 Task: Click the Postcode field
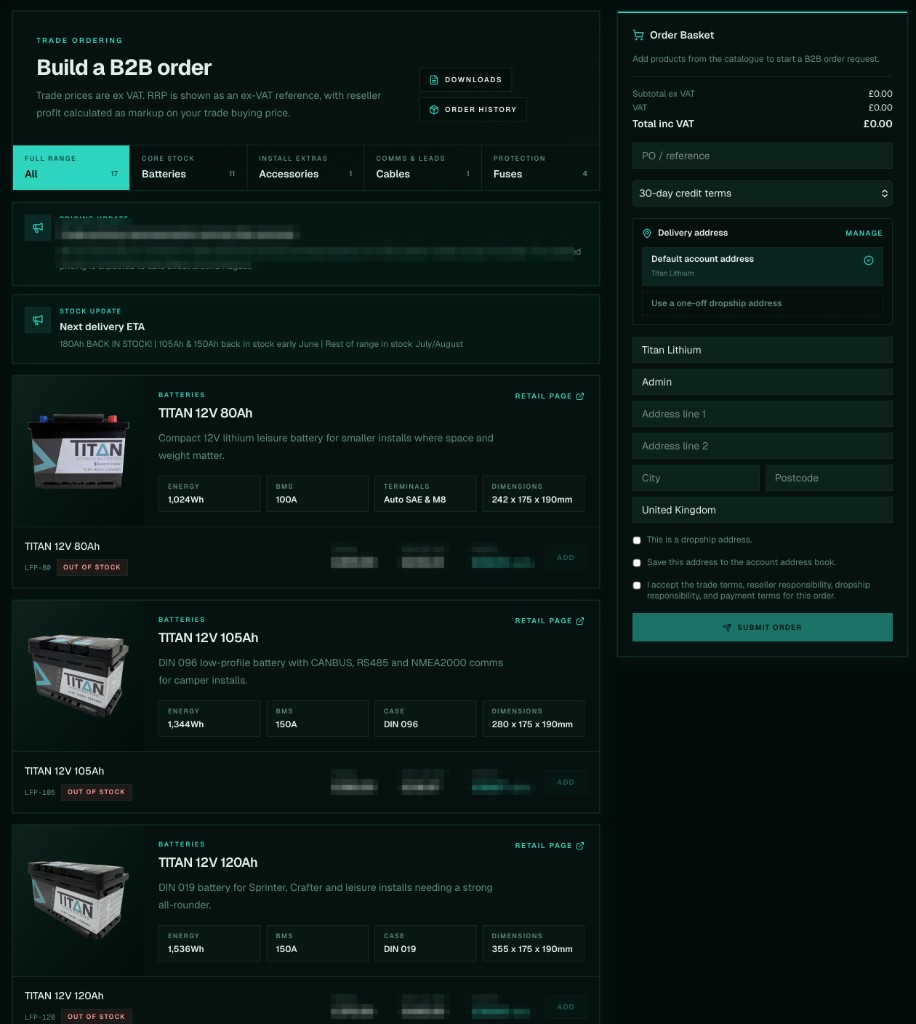pyautogui.click(x=829, y=478)
